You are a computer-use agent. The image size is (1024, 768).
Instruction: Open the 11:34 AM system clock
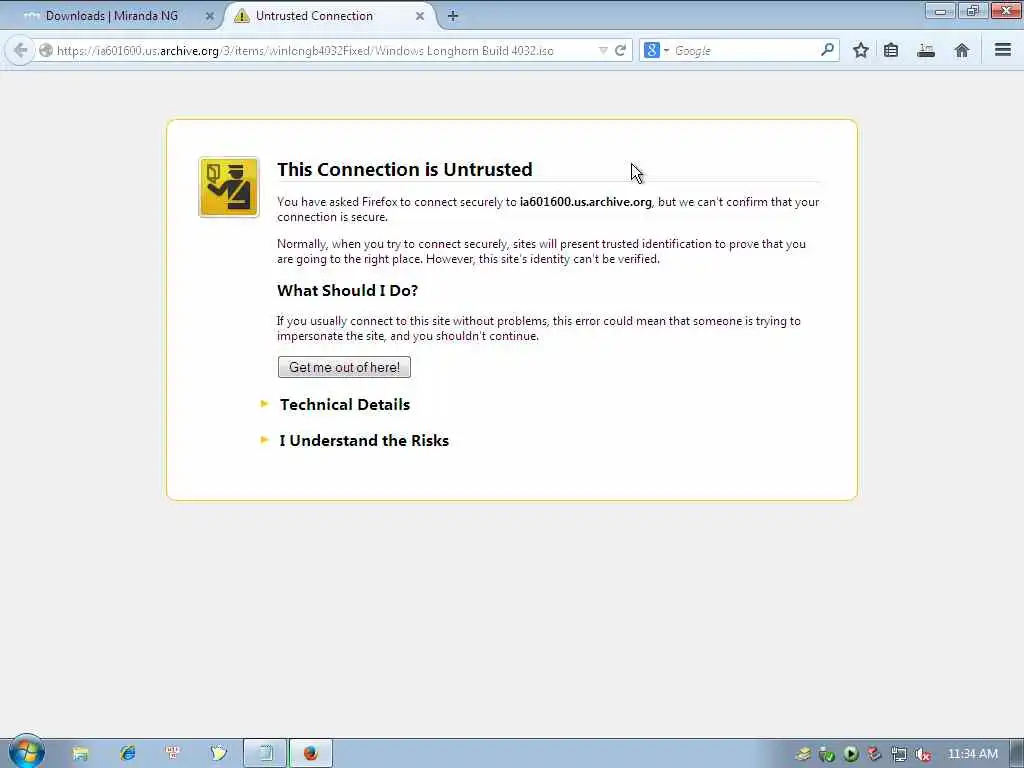972,754
